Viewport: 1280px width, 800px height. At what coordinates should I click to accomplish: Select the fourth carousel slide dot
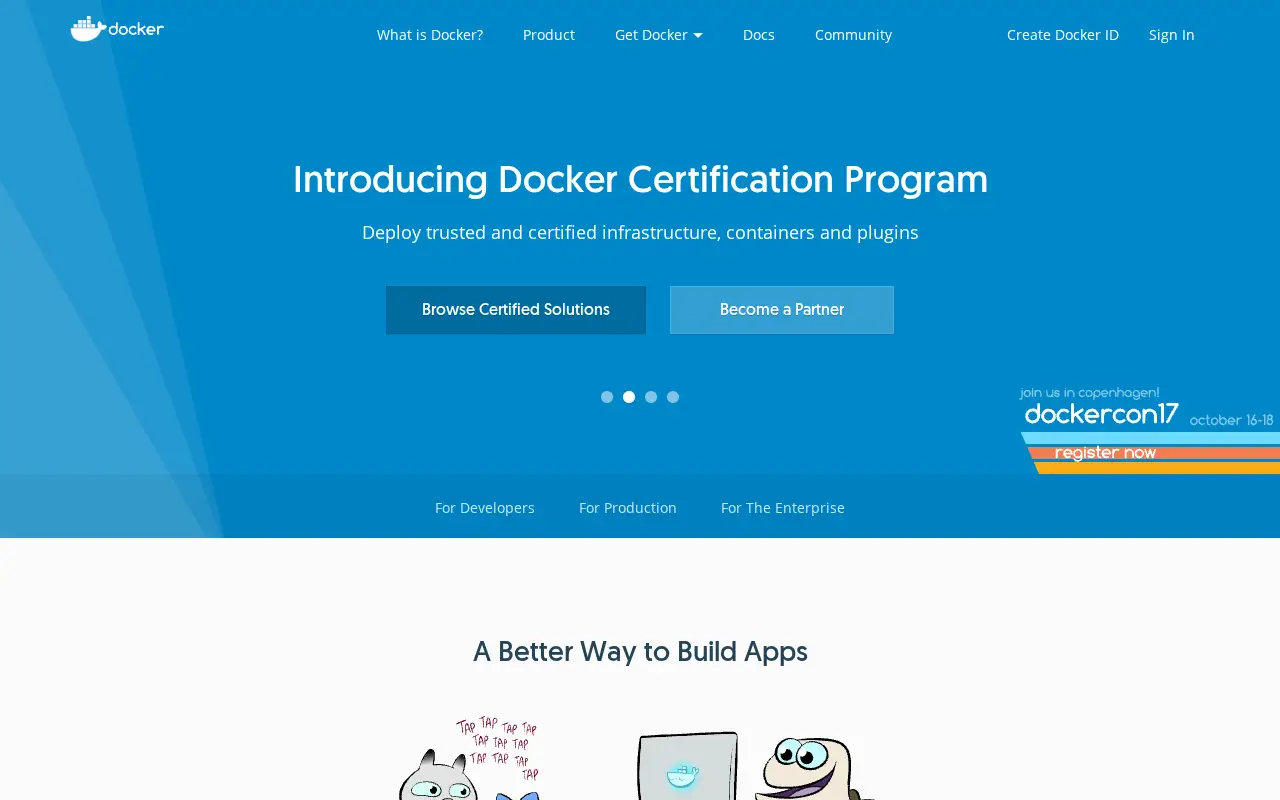(x=673, y=397)
